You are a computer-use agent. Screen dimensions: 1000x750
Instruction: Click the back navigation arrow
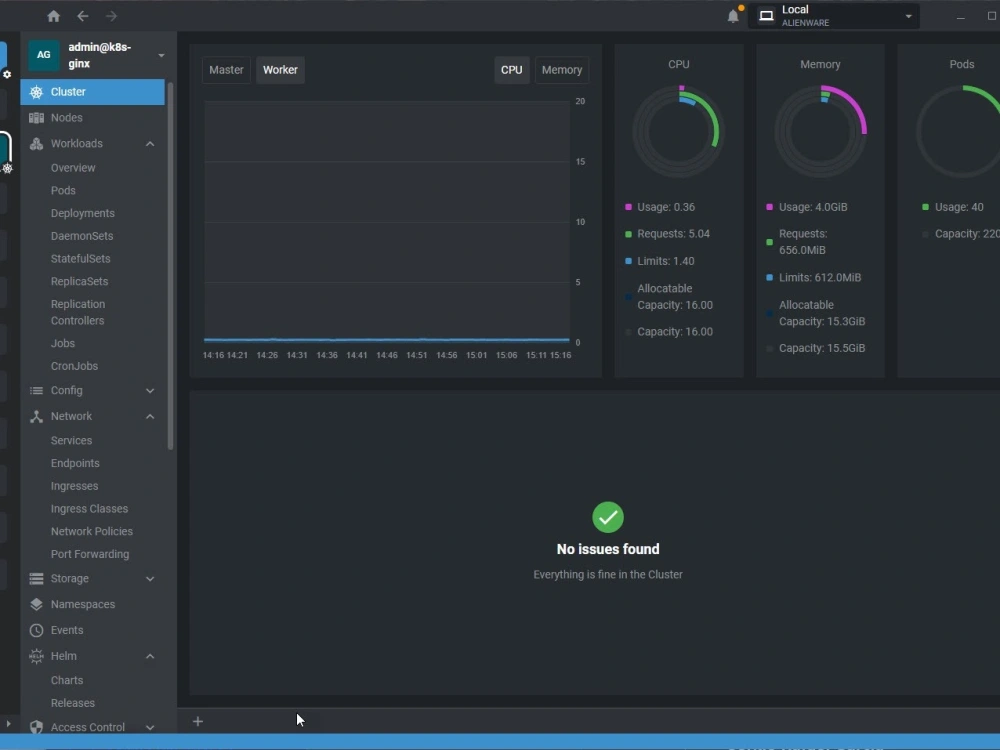click(x=83, y=15)
